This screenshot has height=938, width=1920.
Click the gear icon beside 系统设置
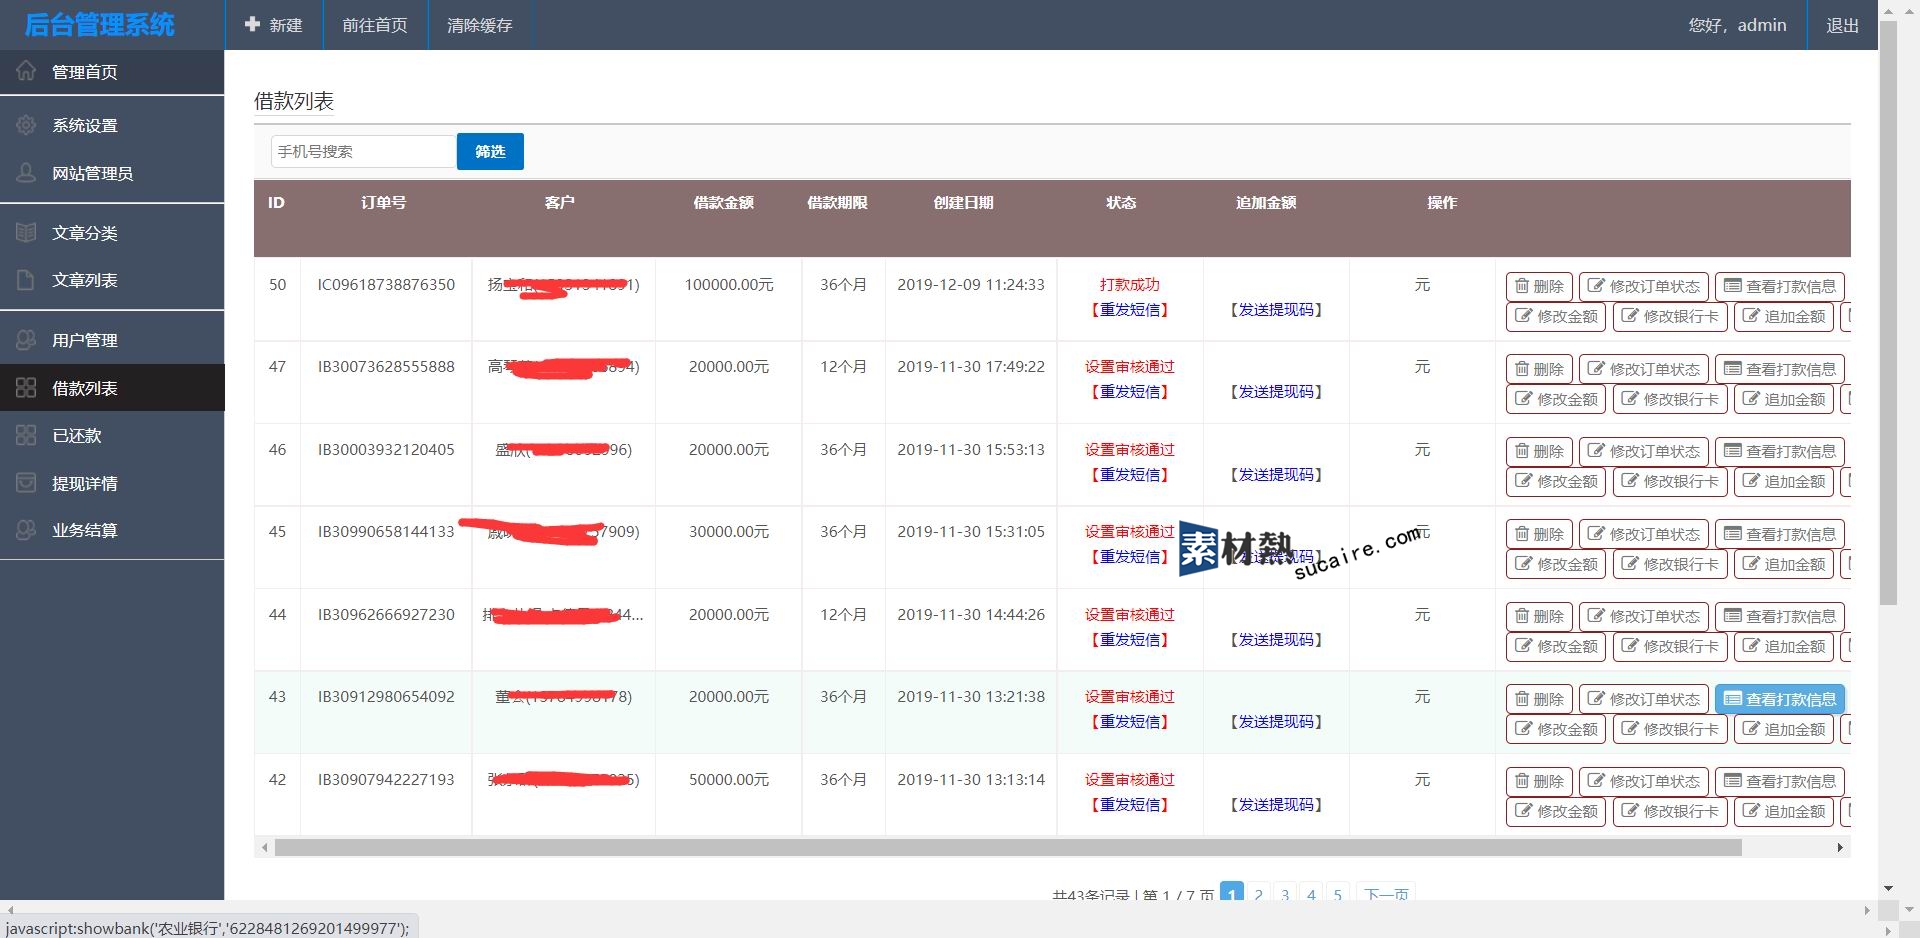tap(26, 125)
